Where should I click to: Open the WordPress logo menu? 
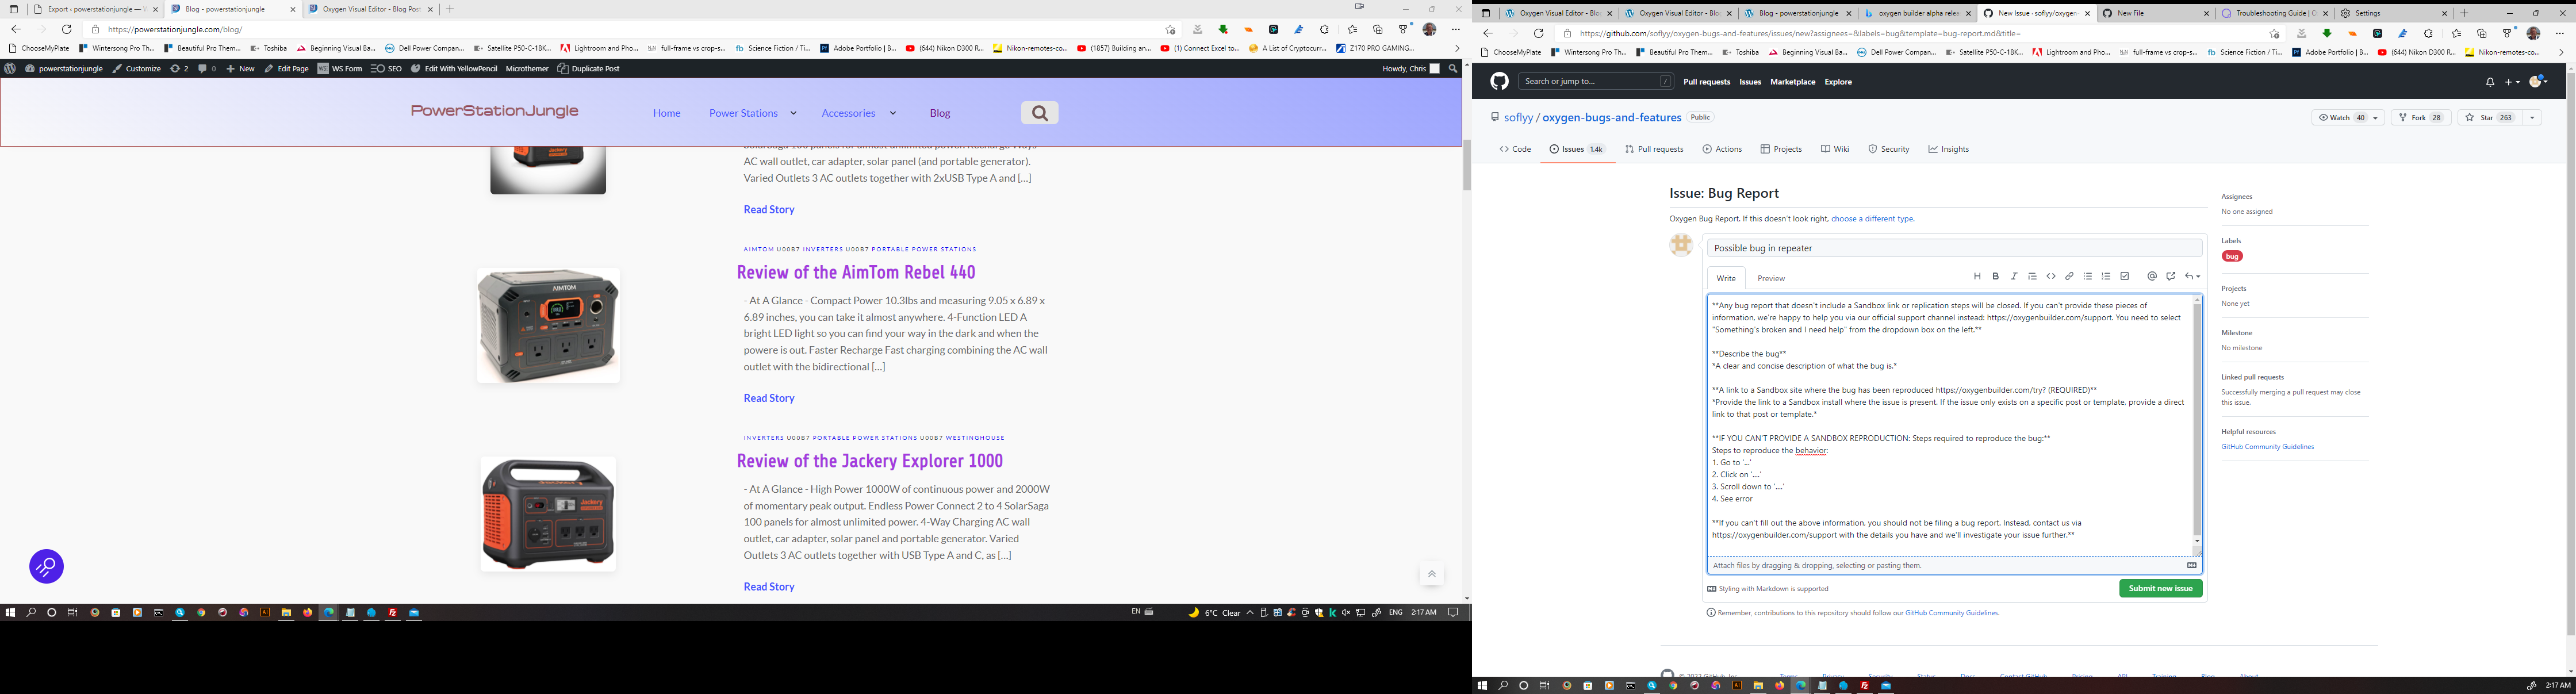(9, 68)
